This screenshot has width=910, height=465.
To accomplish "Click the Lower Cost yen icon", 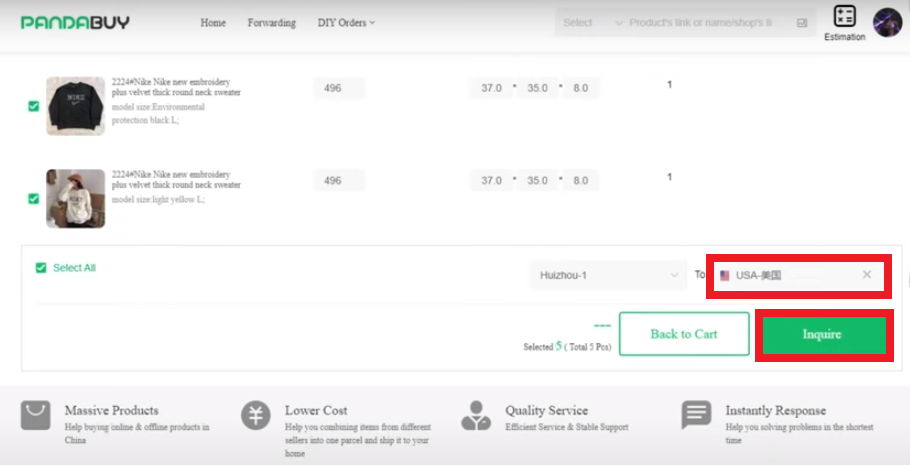I will coord(256,415).
